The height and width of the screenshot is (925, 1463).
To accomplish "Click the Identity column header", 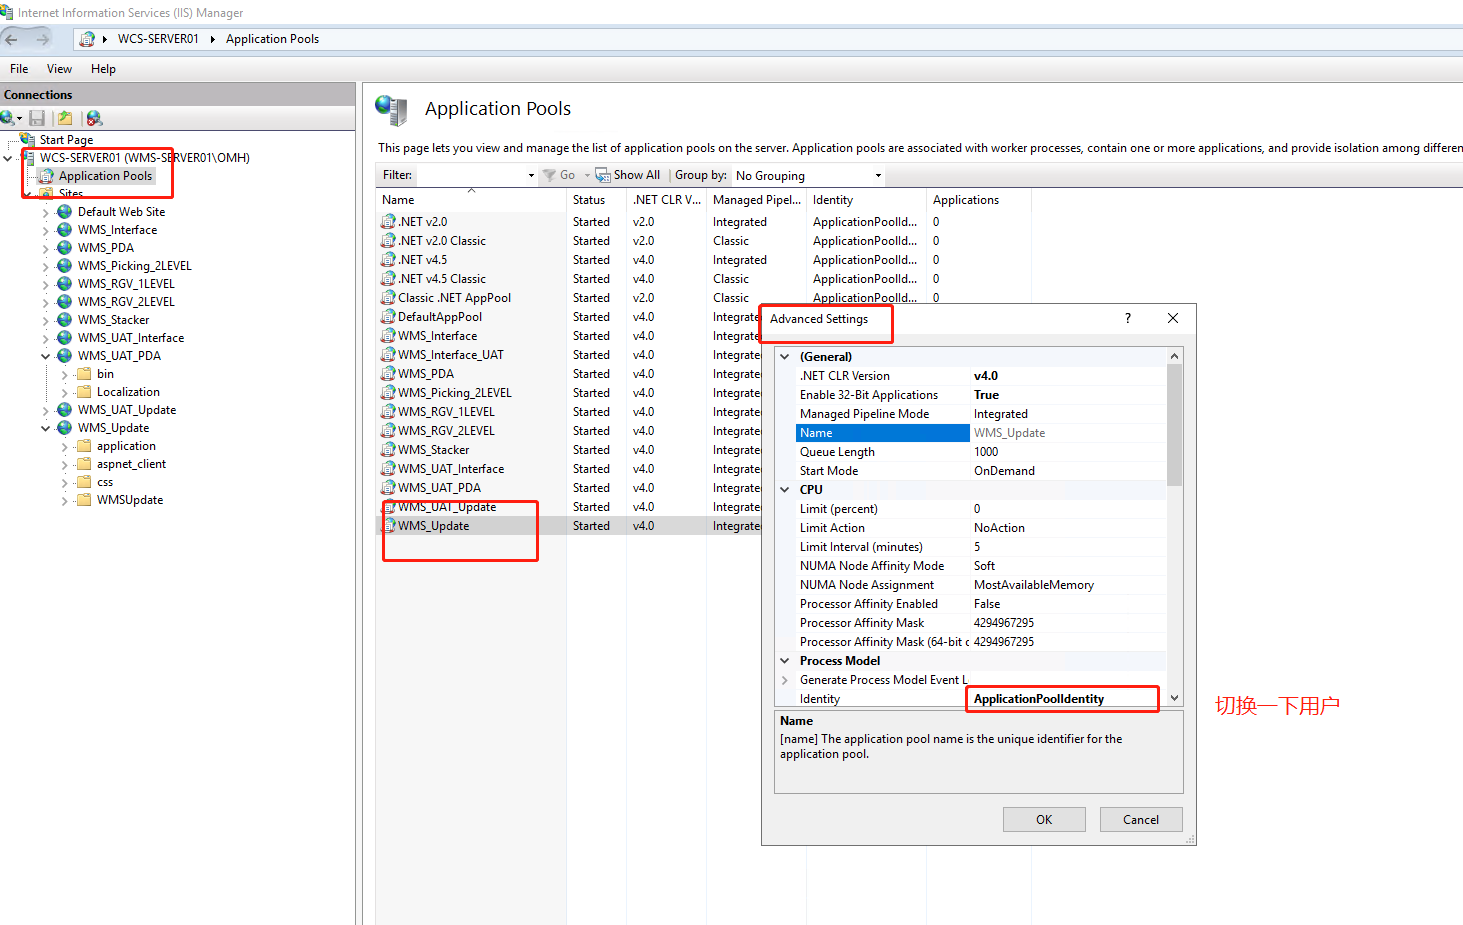I will pos(866,200).
